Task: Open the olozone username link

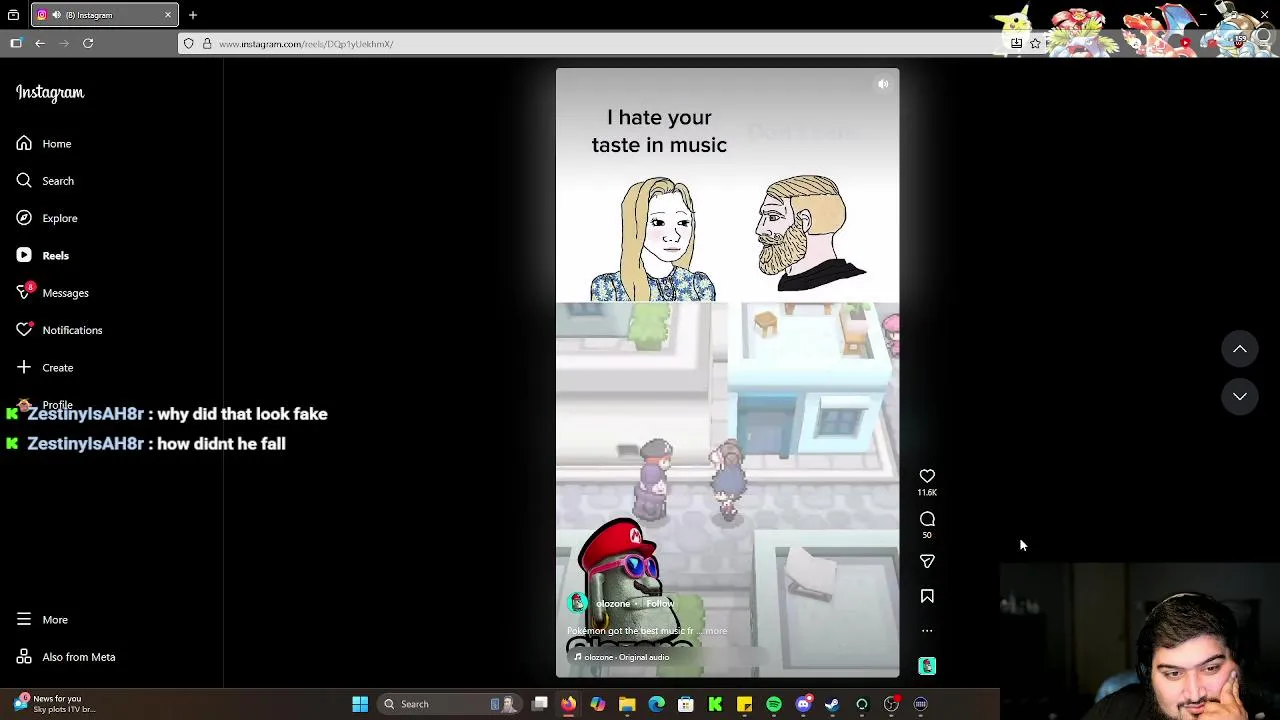Action: point(613,604)
